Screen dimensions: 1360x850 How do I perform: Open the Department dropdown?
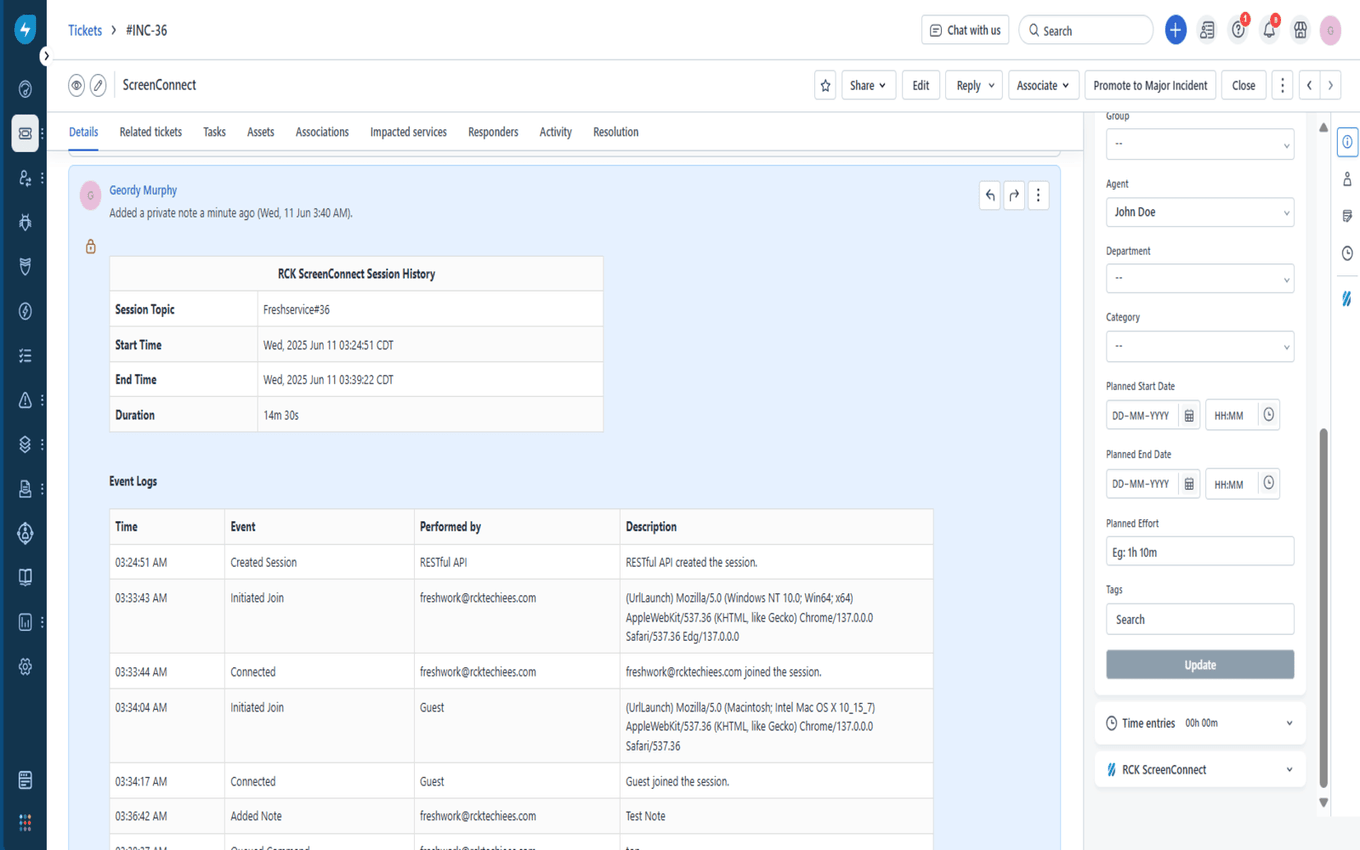[x=1200, y=278]
